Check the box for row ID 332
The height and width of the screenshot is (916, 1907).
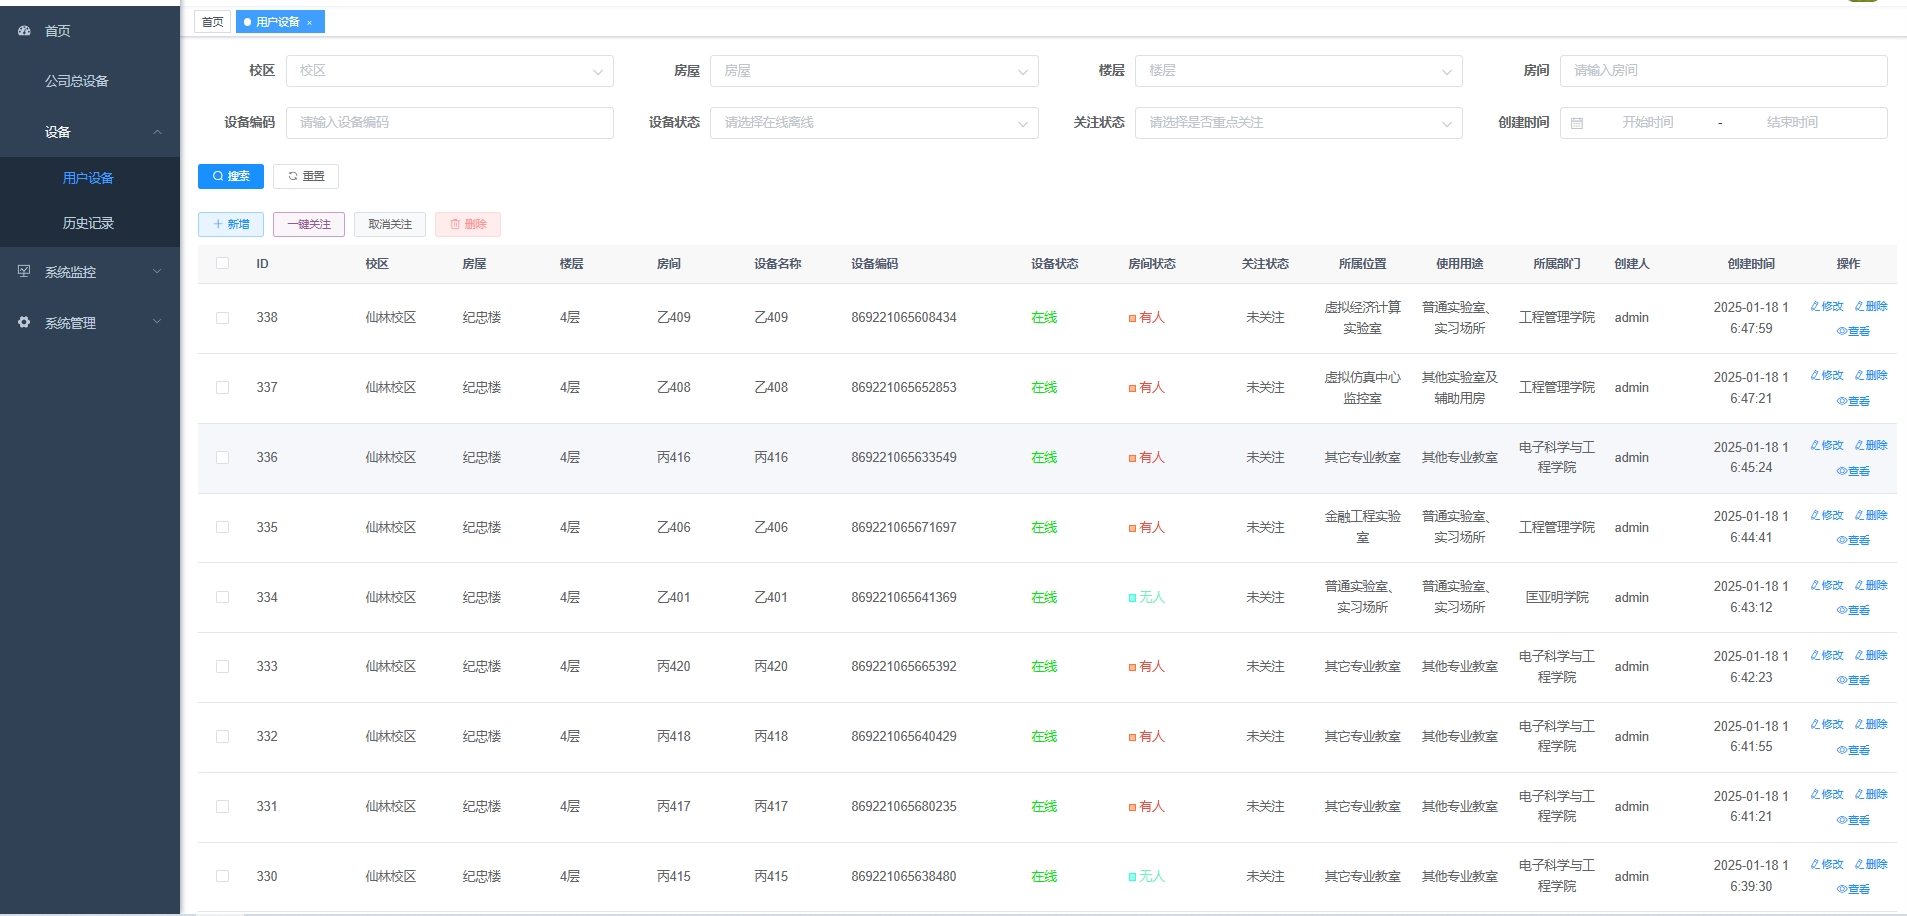coord(222,736)
